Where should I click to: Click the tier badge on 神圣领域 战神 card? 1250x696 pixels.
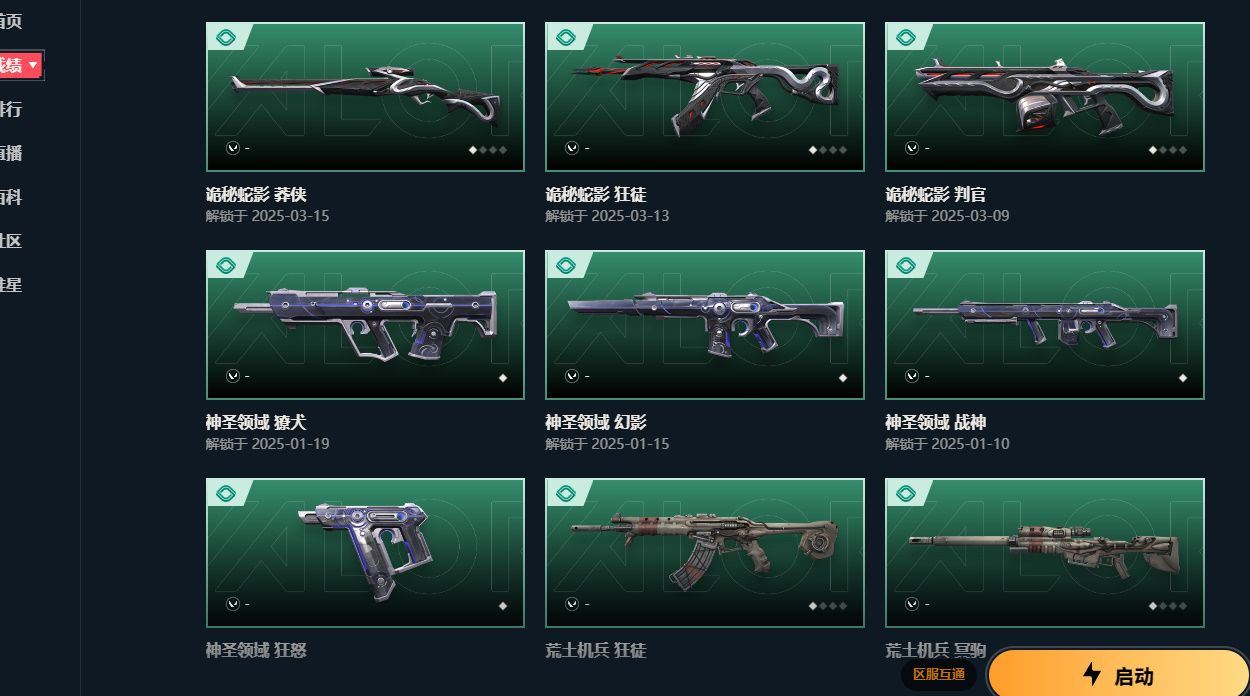tap(906, 266)
